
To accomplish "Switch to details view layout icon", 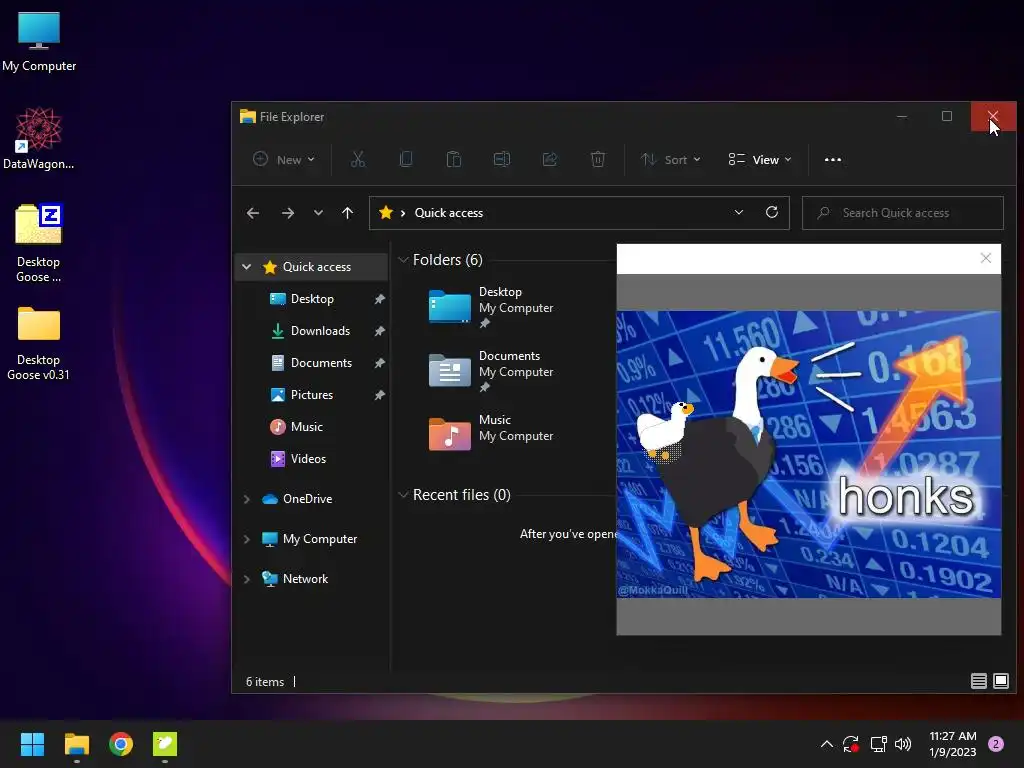I will 978,681.
